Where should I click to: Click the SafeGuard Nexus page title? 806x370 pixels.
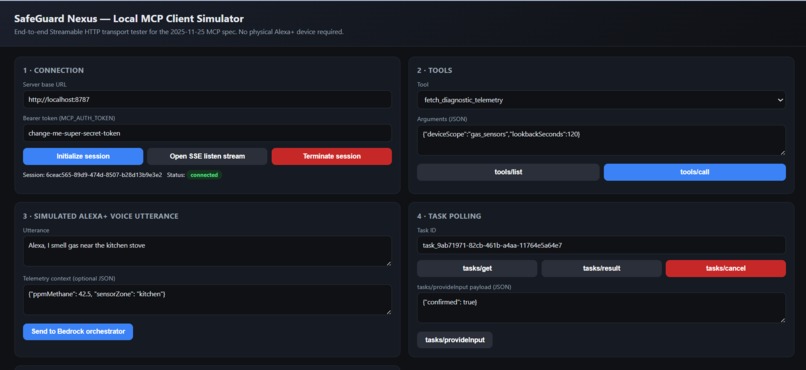(x=129, y=19)
